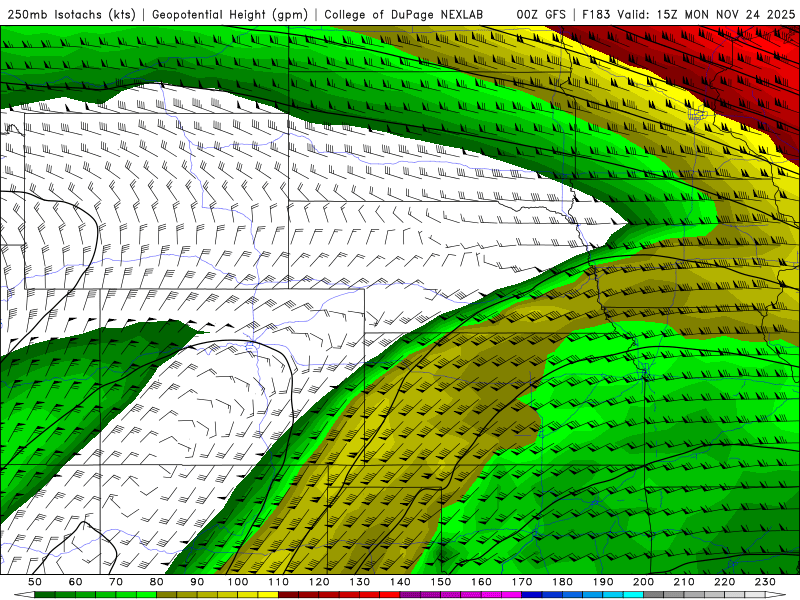
Task: Click the 230 knot colorbar label
Action: point(765,582)
